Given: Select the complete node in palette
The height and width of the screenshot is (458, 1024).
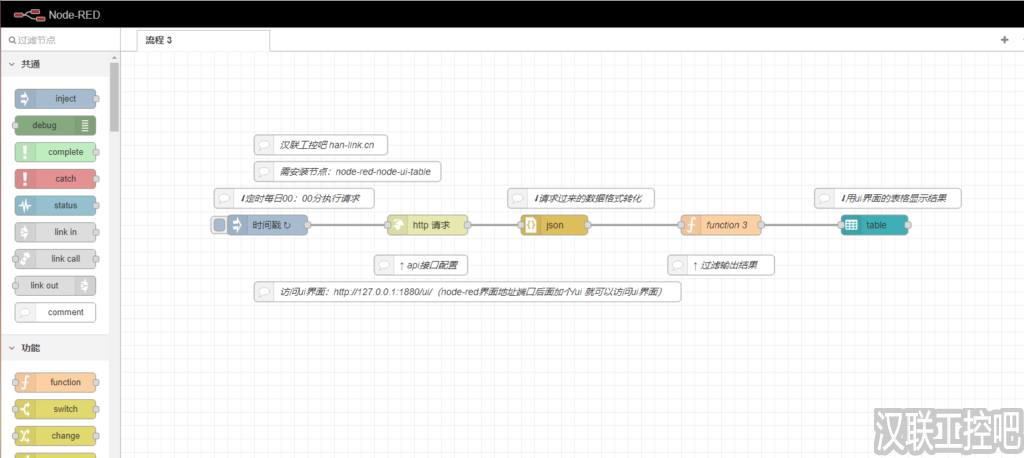Looking at the screenshot, I should coord(56,152).
